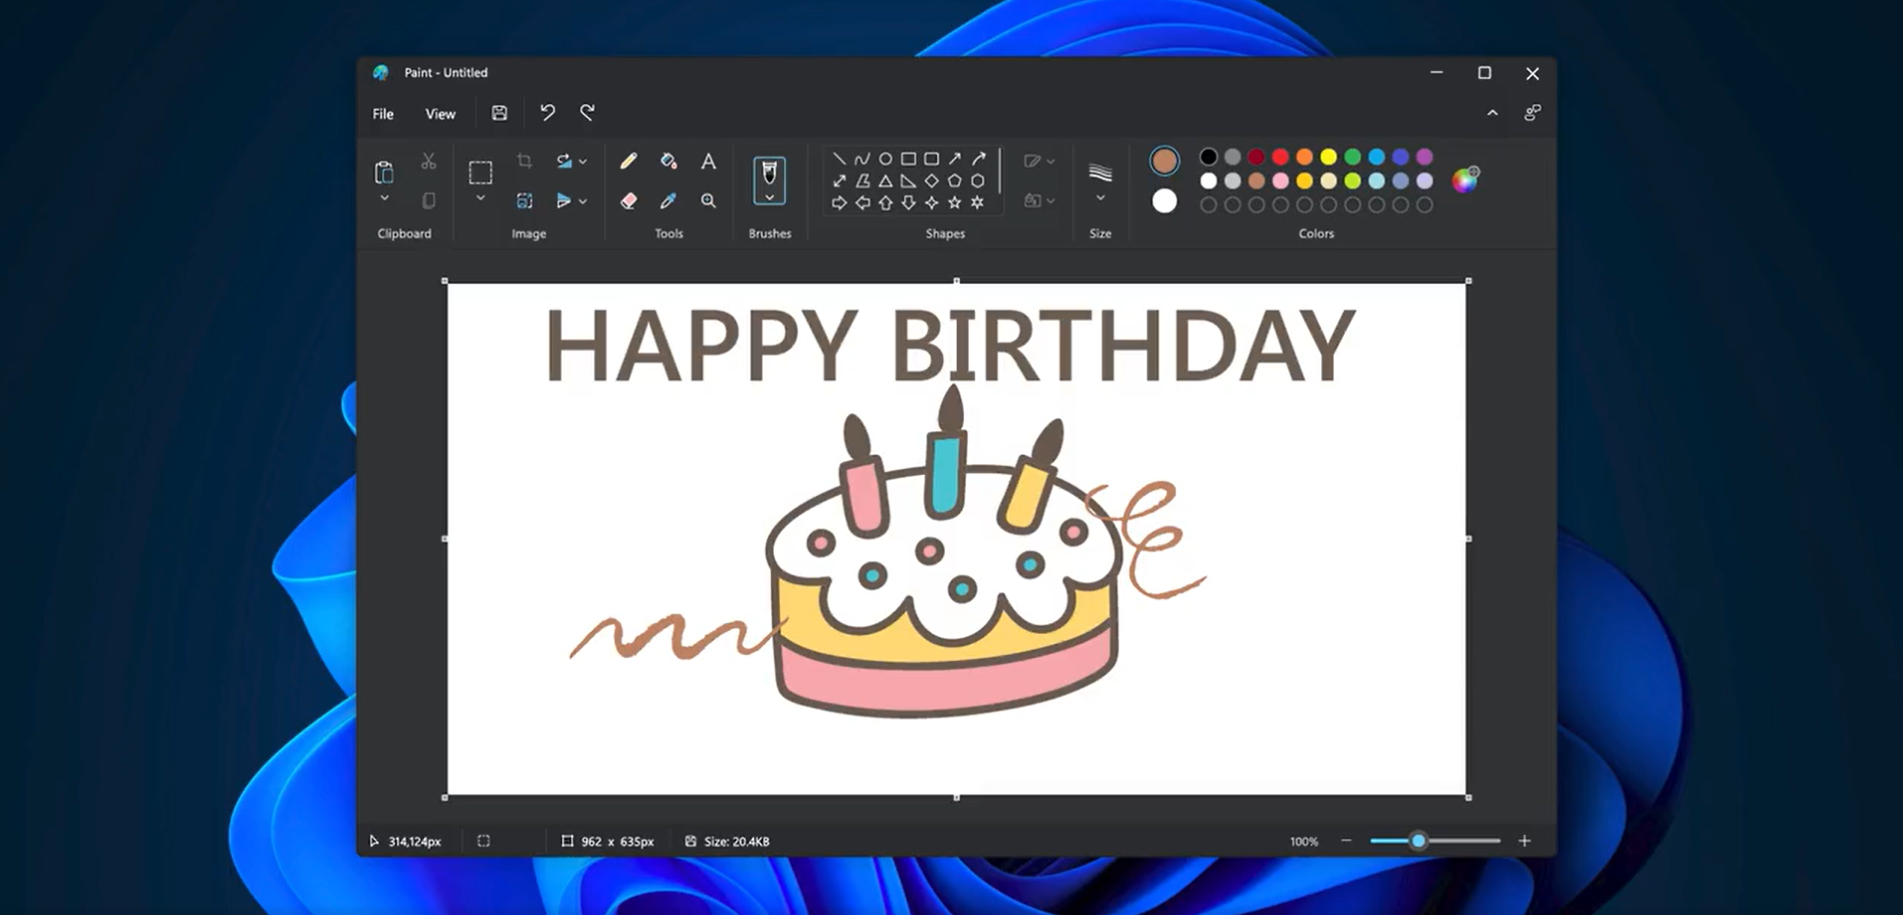This screenshot has height=915, width=1903.
Task: Click the Cut scissors icon
Action: click(x=428, y=161)
